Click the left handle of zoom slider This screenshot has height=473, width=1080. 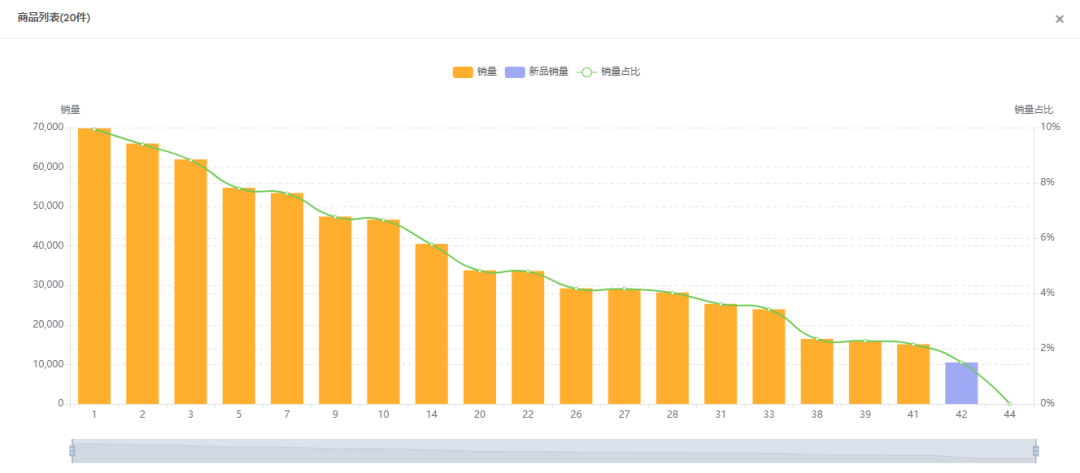tap(72, 451)
